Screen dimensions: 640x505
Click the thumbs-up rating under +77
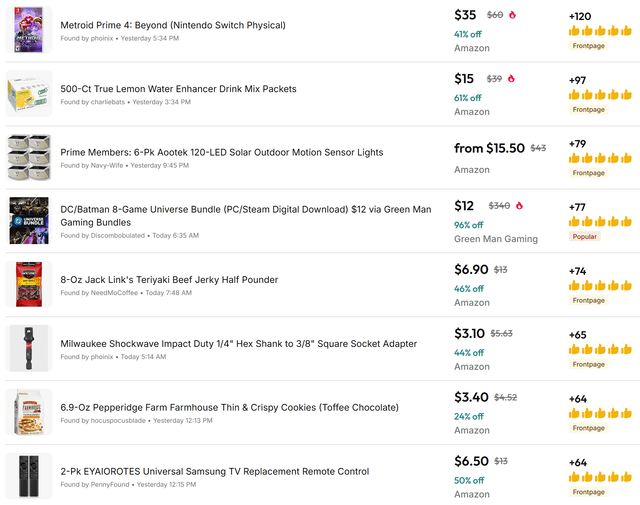click(x=600, y=222)
